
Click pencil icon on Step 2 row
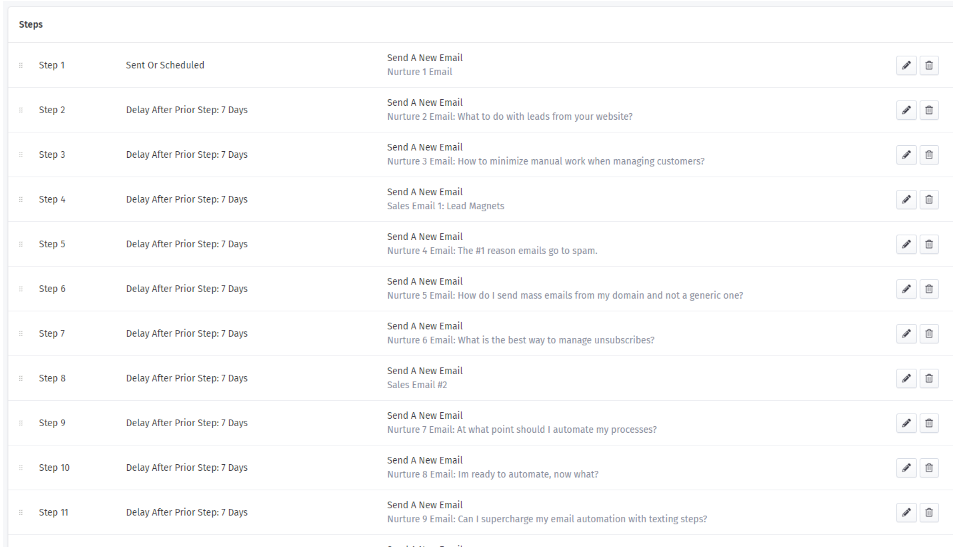pos(906,110)
